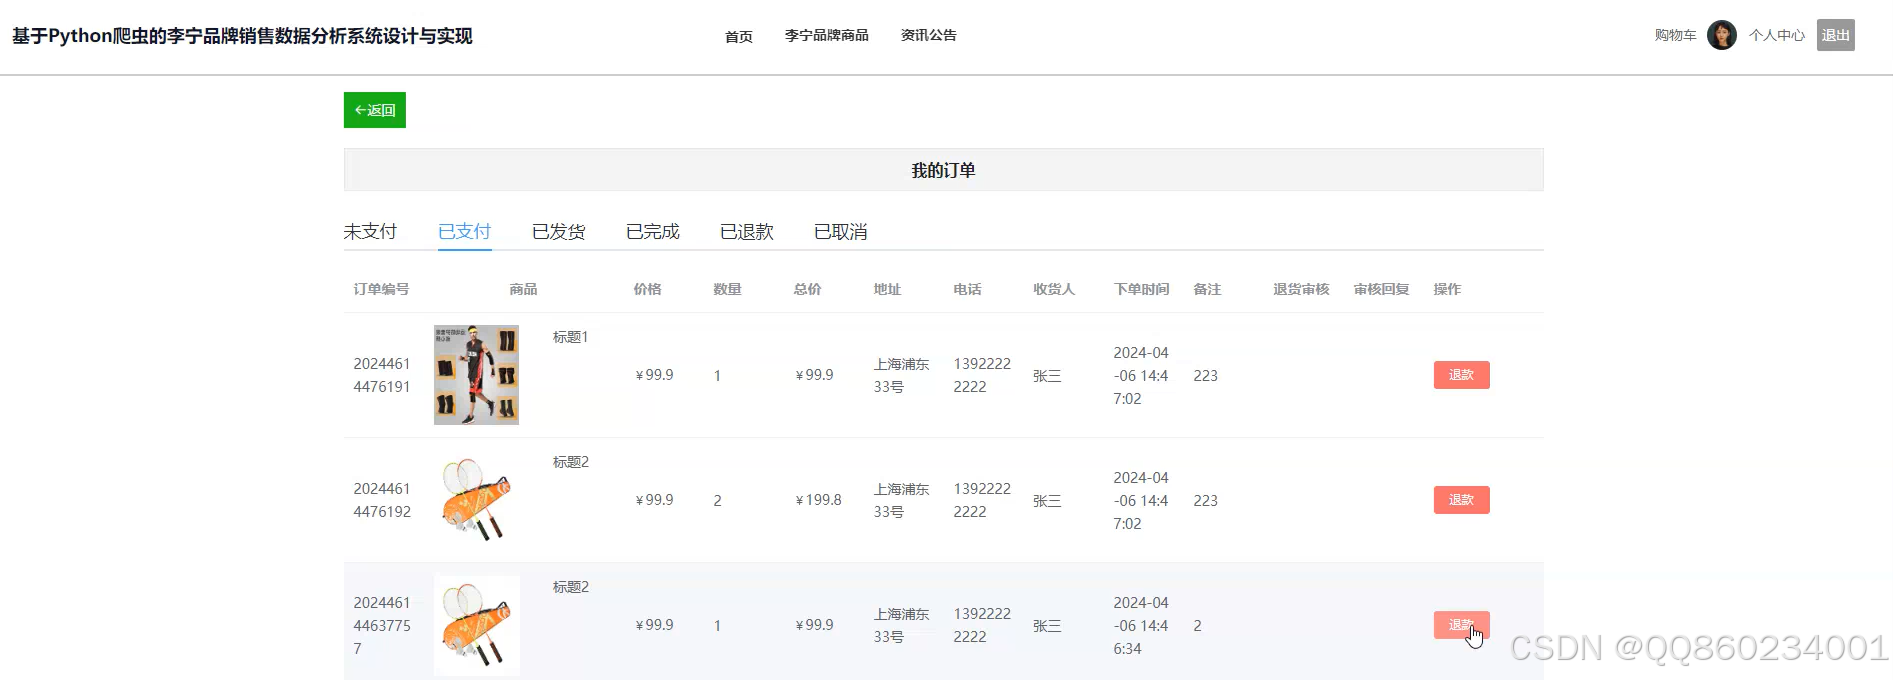Navigate to 首页 in the top menu
Image resolution: width=1893 pixels, height=680 pixels.
[739, 36]
